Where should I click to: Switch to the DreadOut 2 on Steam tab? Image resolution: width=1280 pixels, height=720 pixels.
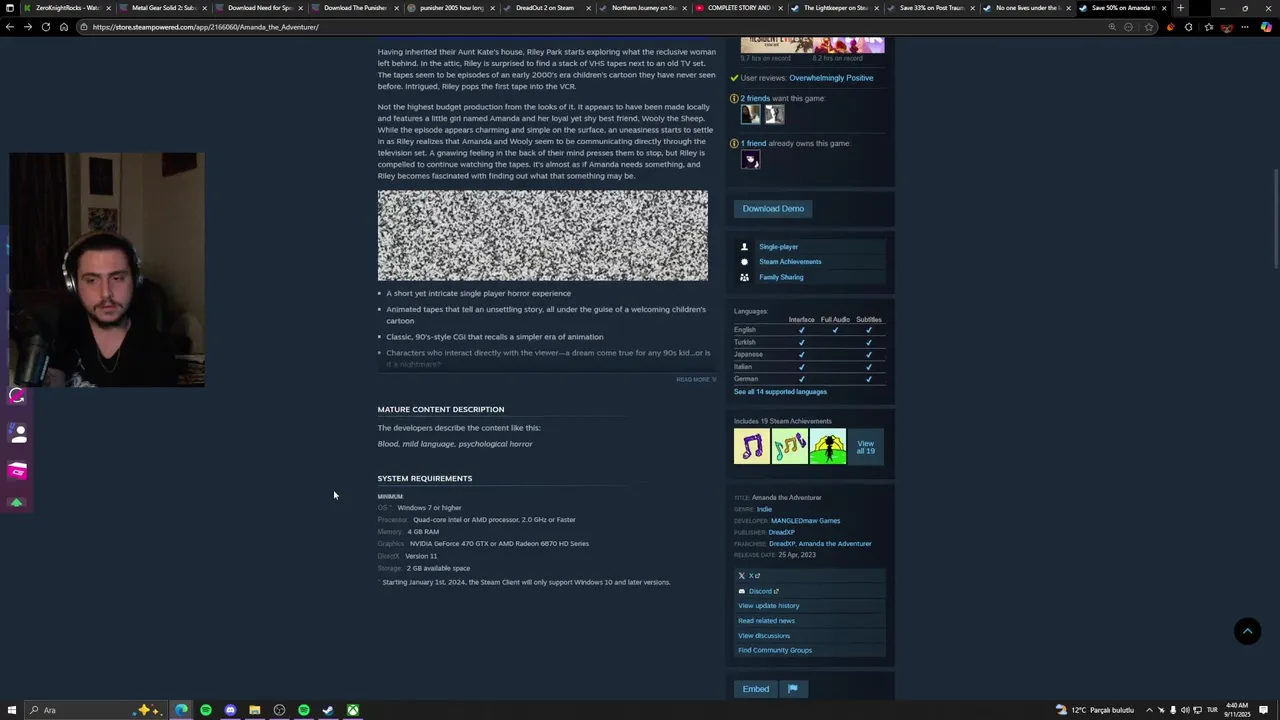(546, 8)
